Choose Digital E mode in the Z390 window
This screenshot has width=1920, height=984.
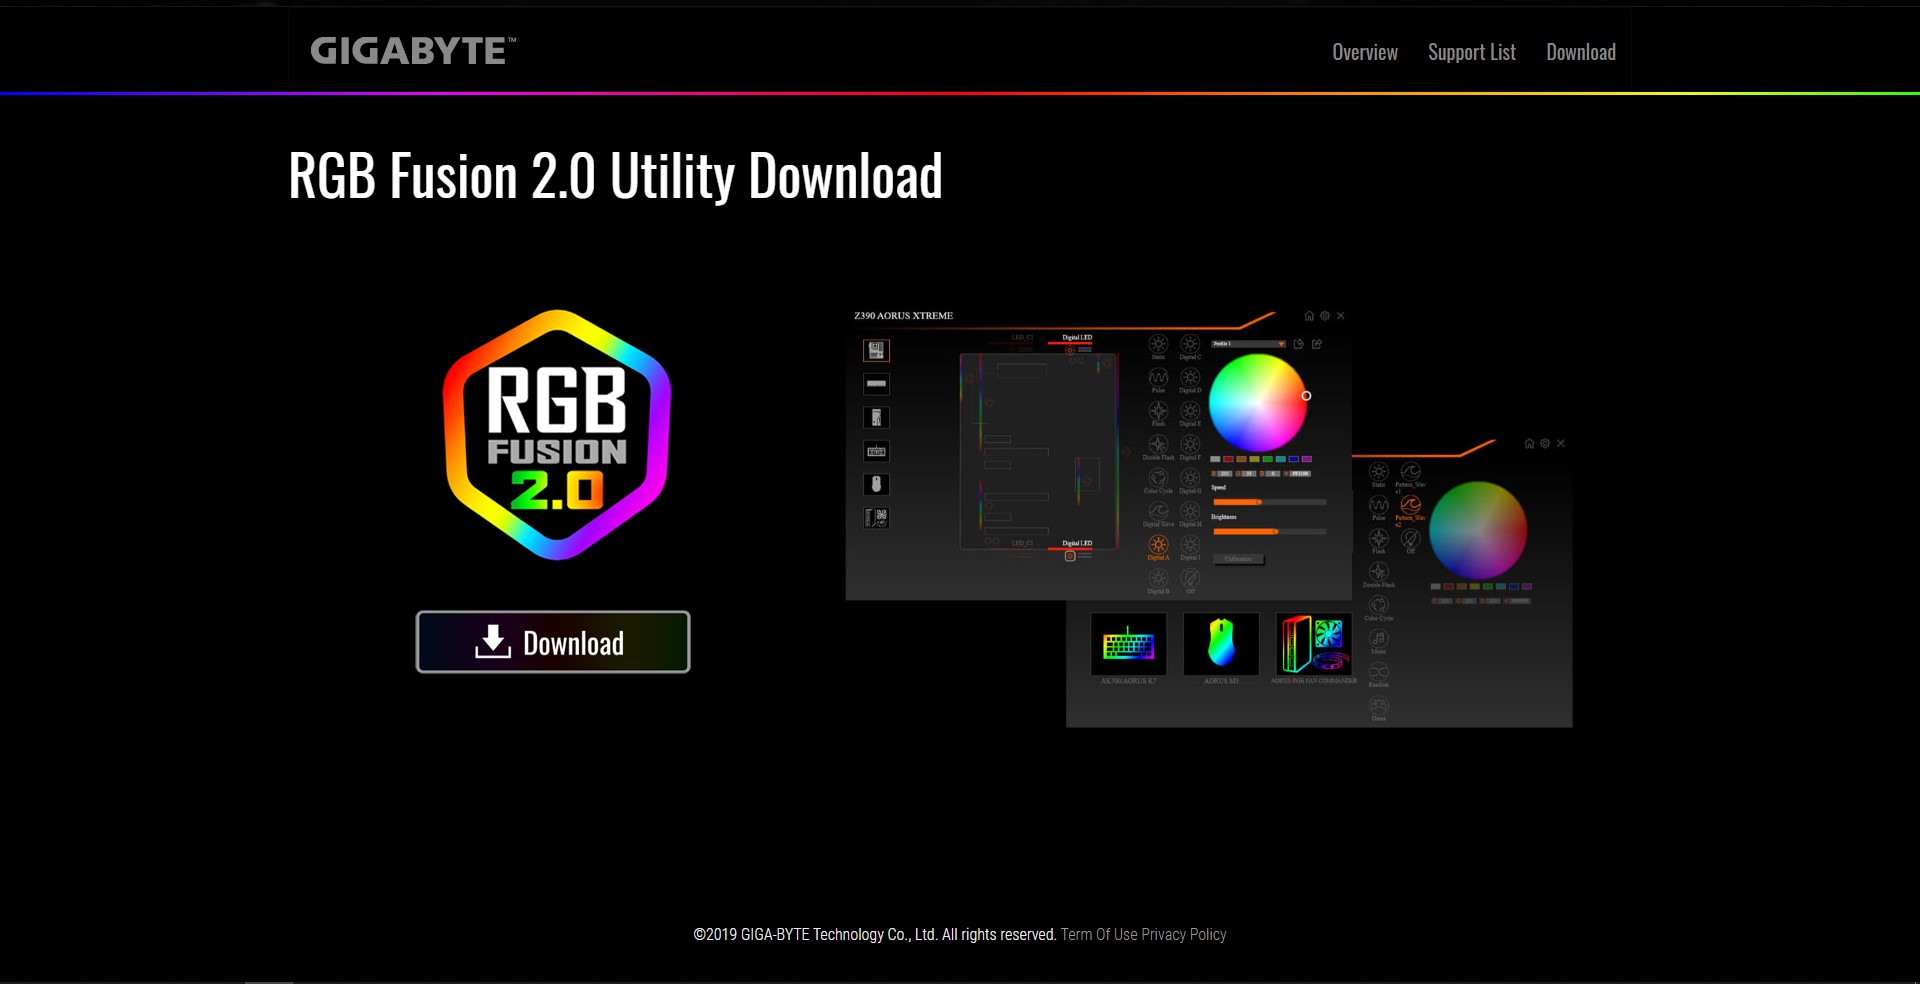(1190, 412)
